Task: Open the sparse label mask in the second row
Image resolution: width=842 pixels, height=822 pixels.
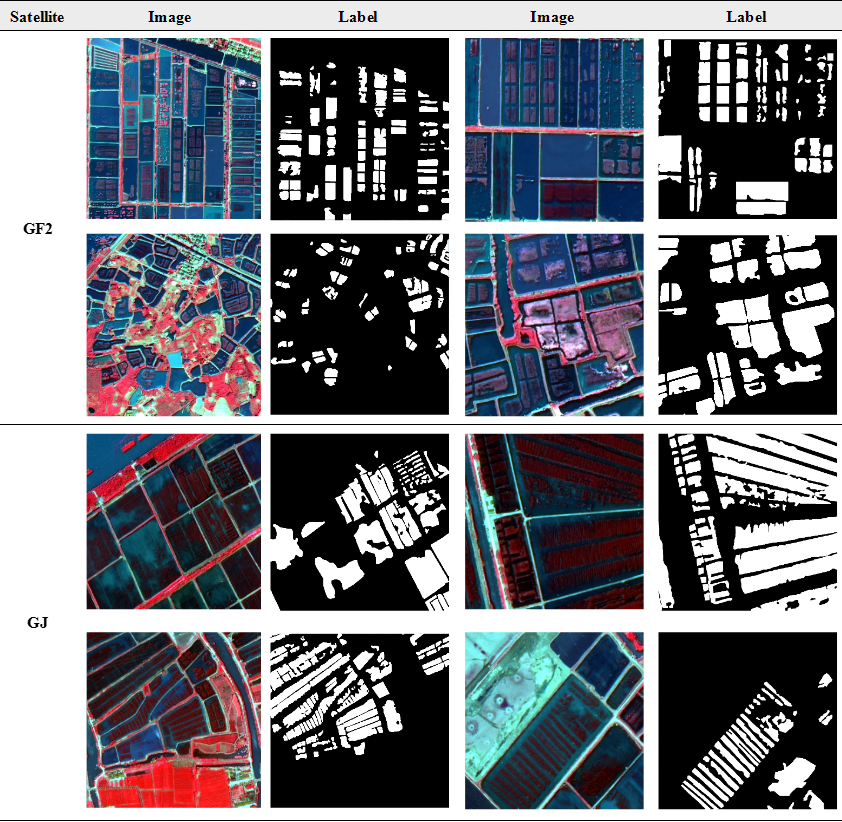Action: [x=360, y=325]
